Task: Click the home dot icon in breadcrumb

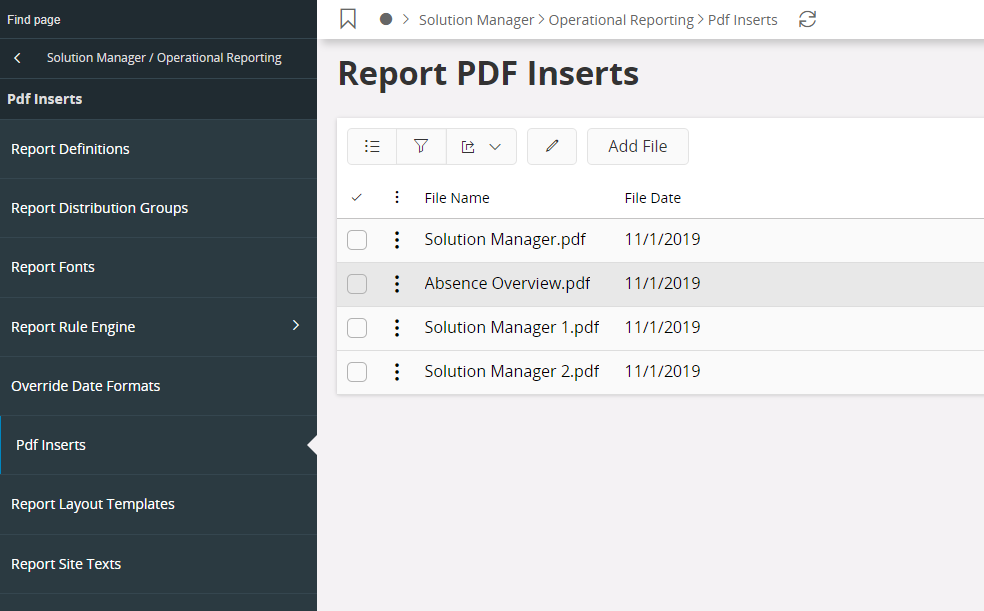Action: point(386,19)
